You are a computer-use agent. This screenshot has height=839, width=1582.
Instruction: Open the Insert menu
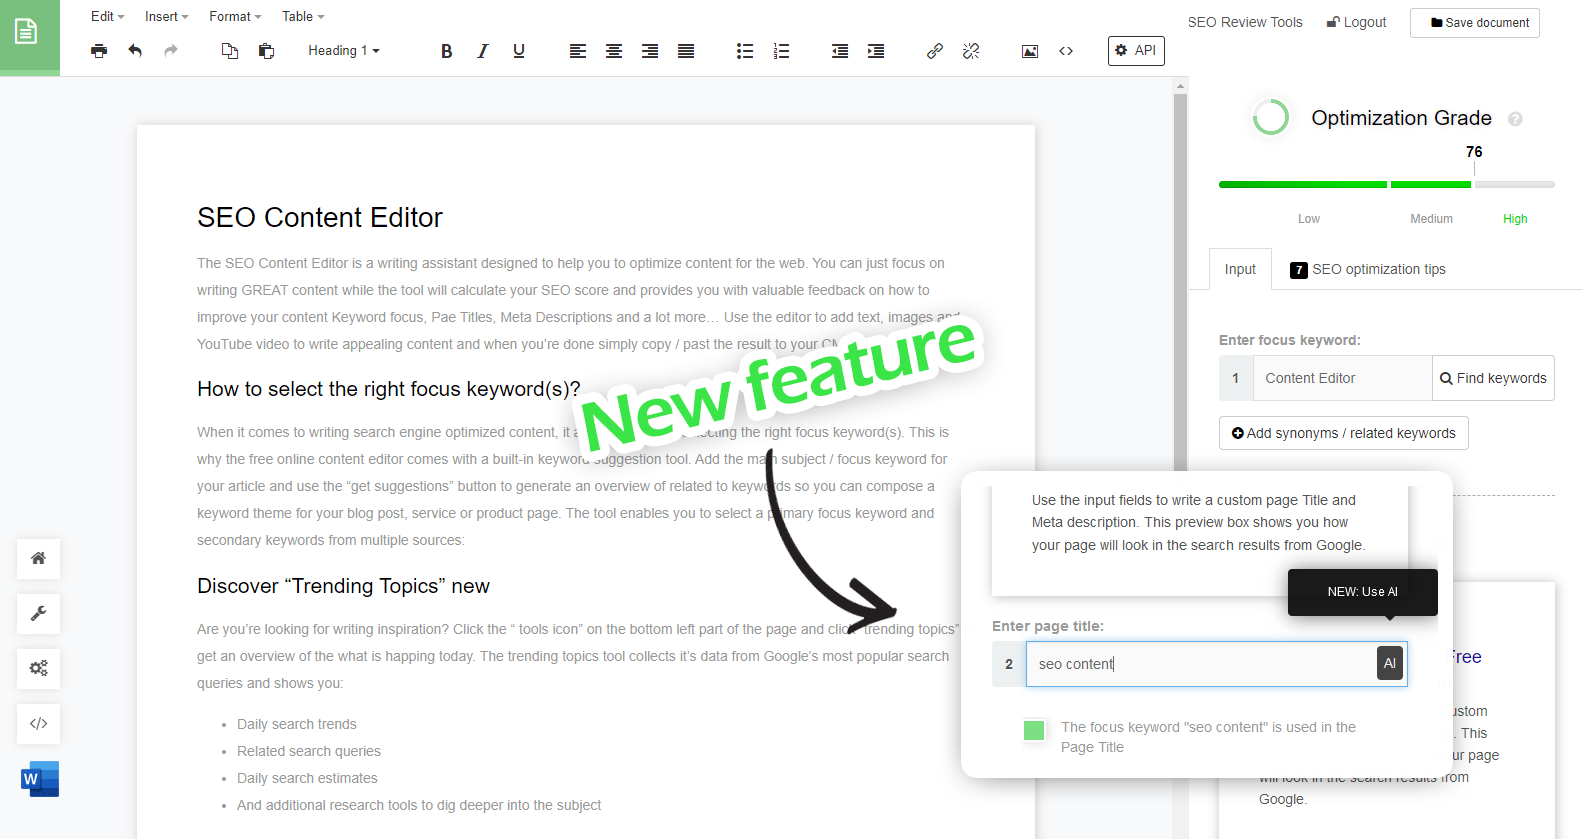(x=166, y=16)
